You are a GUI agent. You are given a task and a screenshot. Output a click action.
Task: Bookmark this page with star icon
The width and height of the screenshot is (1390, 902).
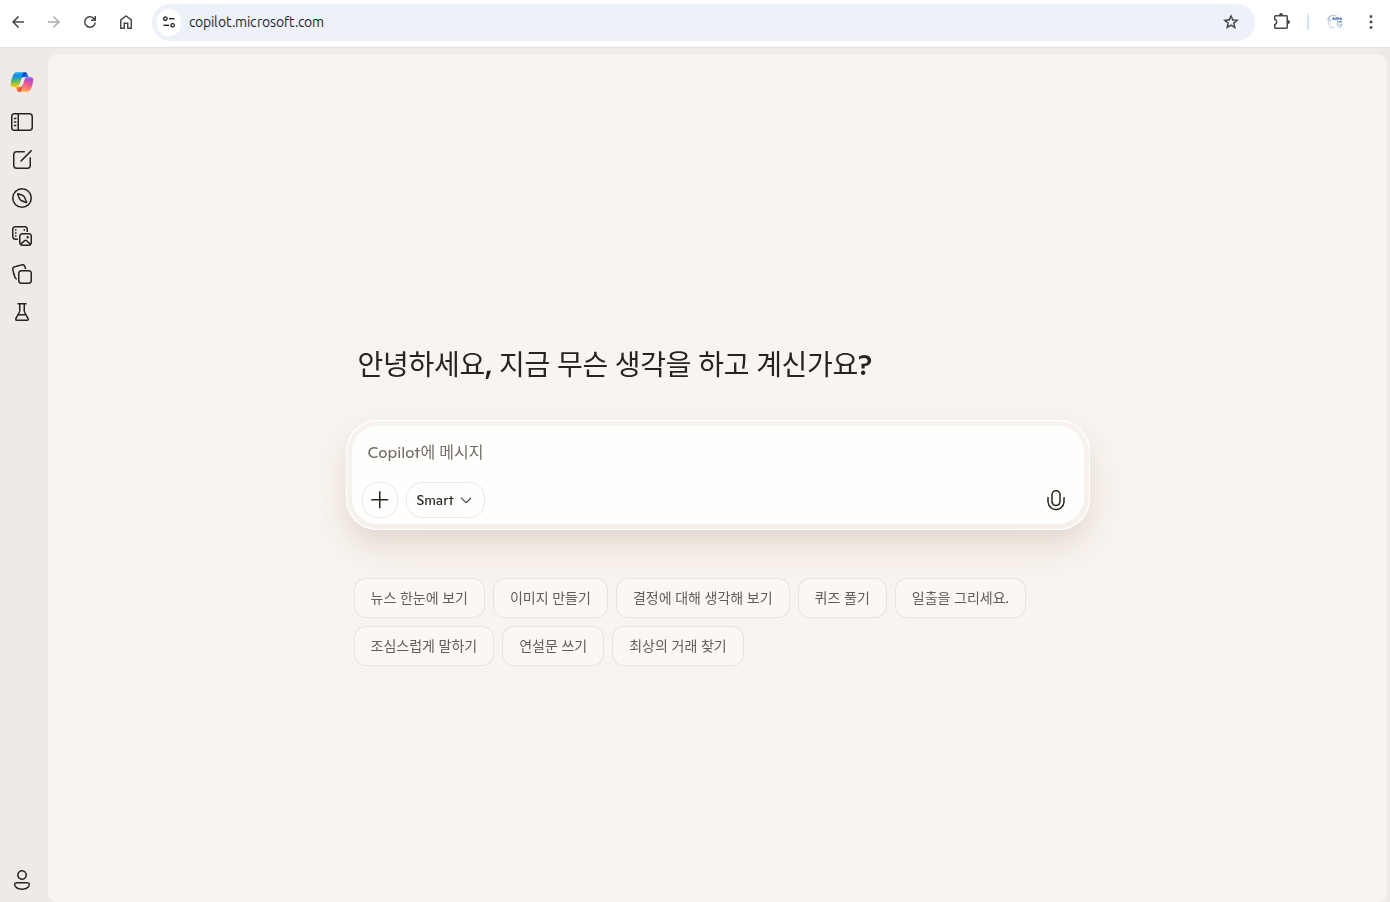[1231, 22]
